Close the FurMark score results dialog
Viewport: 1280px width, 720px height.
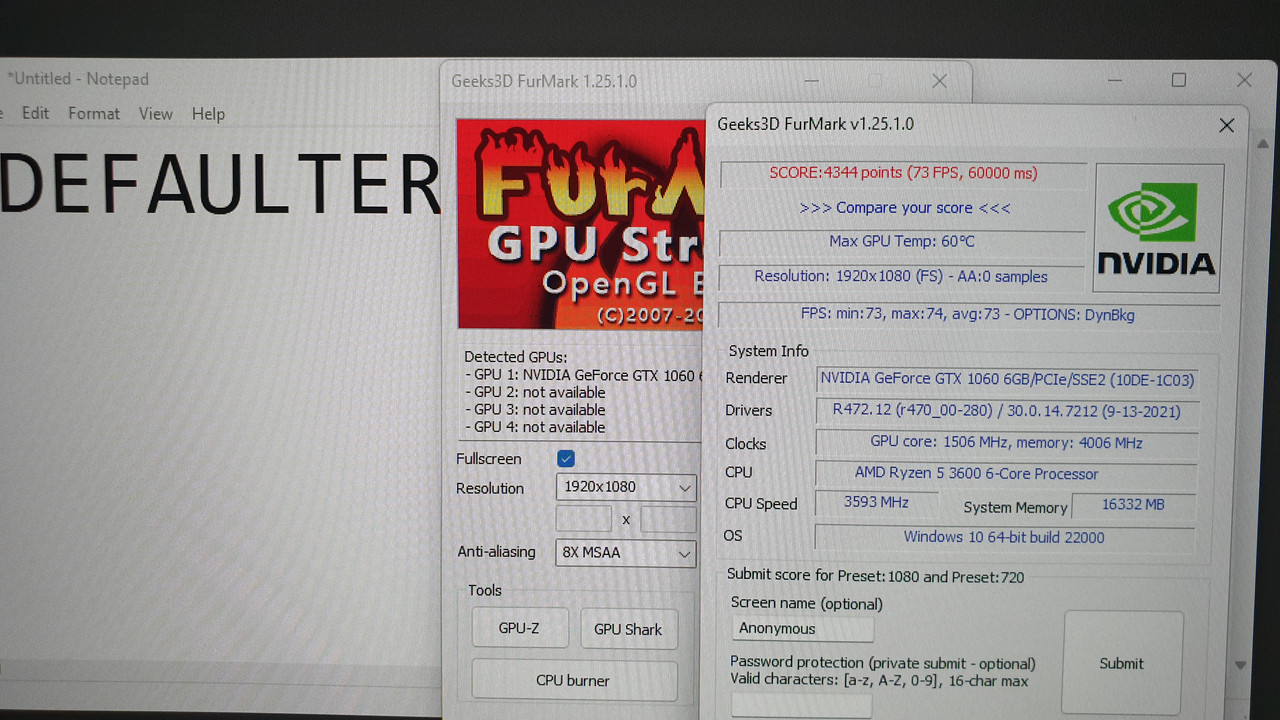(x=1226, y=125)
